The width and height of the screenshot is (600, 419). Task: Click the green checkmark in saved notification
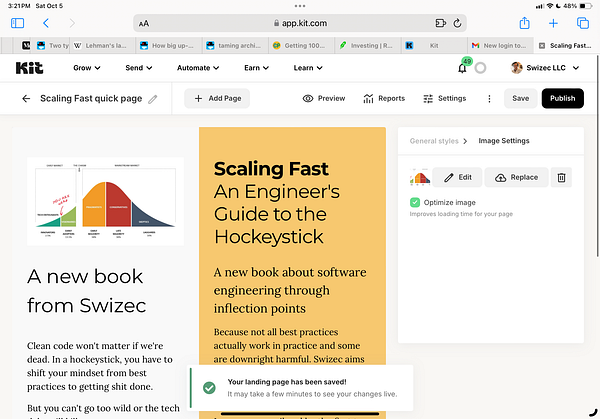pyautogui.click(x=209, y=388)
